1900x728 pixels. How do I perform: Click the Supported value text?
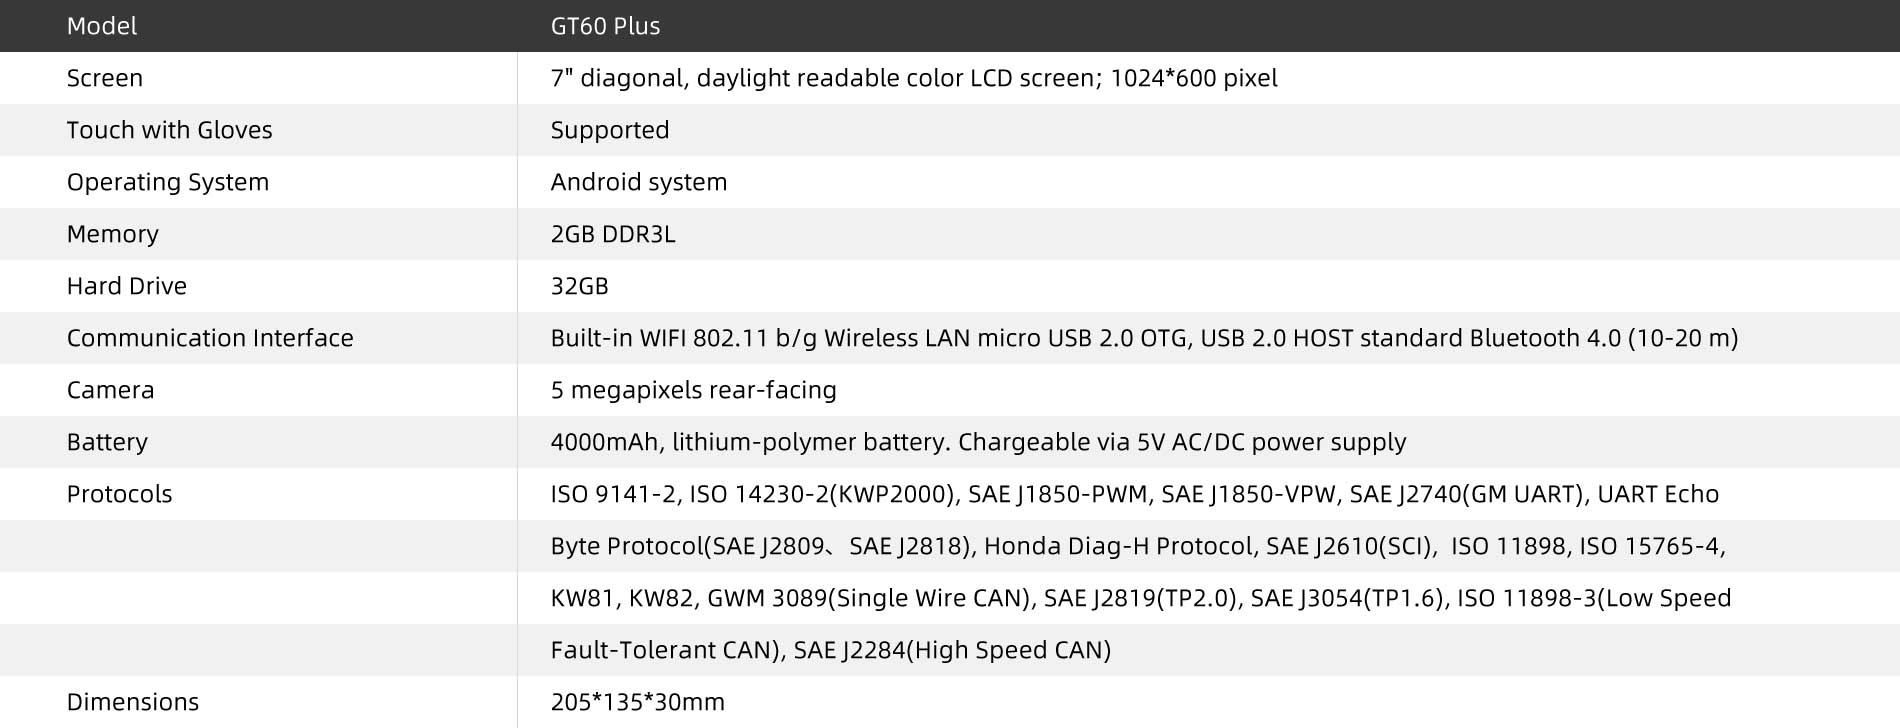tap(609, 130)
